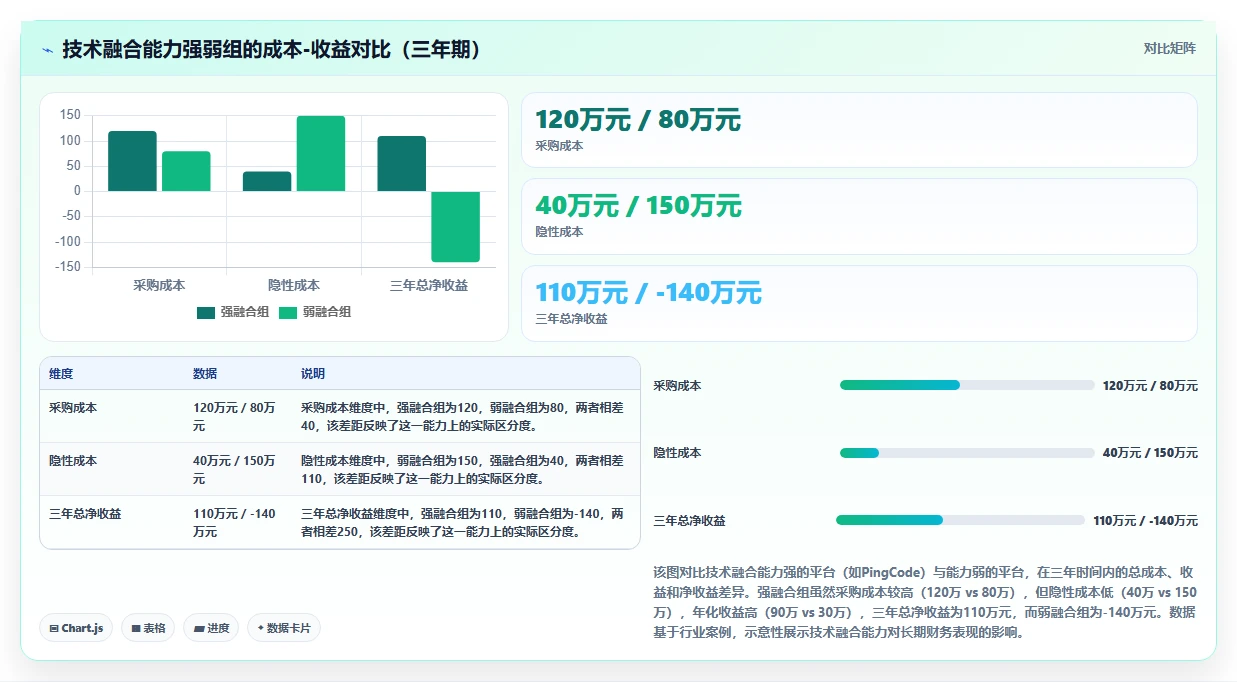Click the 采购成本 progress row label

point(677,386)
